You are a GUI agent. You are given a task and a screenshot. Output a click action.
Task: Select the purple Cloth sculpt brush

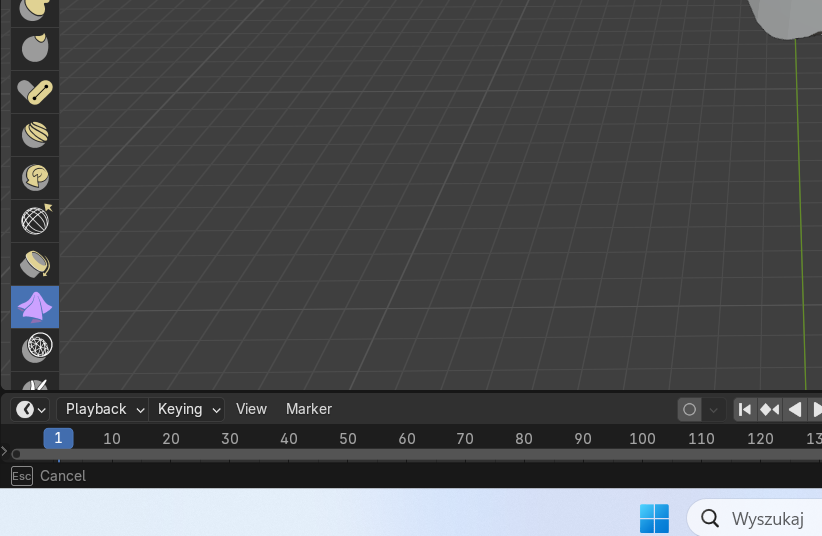pos(35,307)
